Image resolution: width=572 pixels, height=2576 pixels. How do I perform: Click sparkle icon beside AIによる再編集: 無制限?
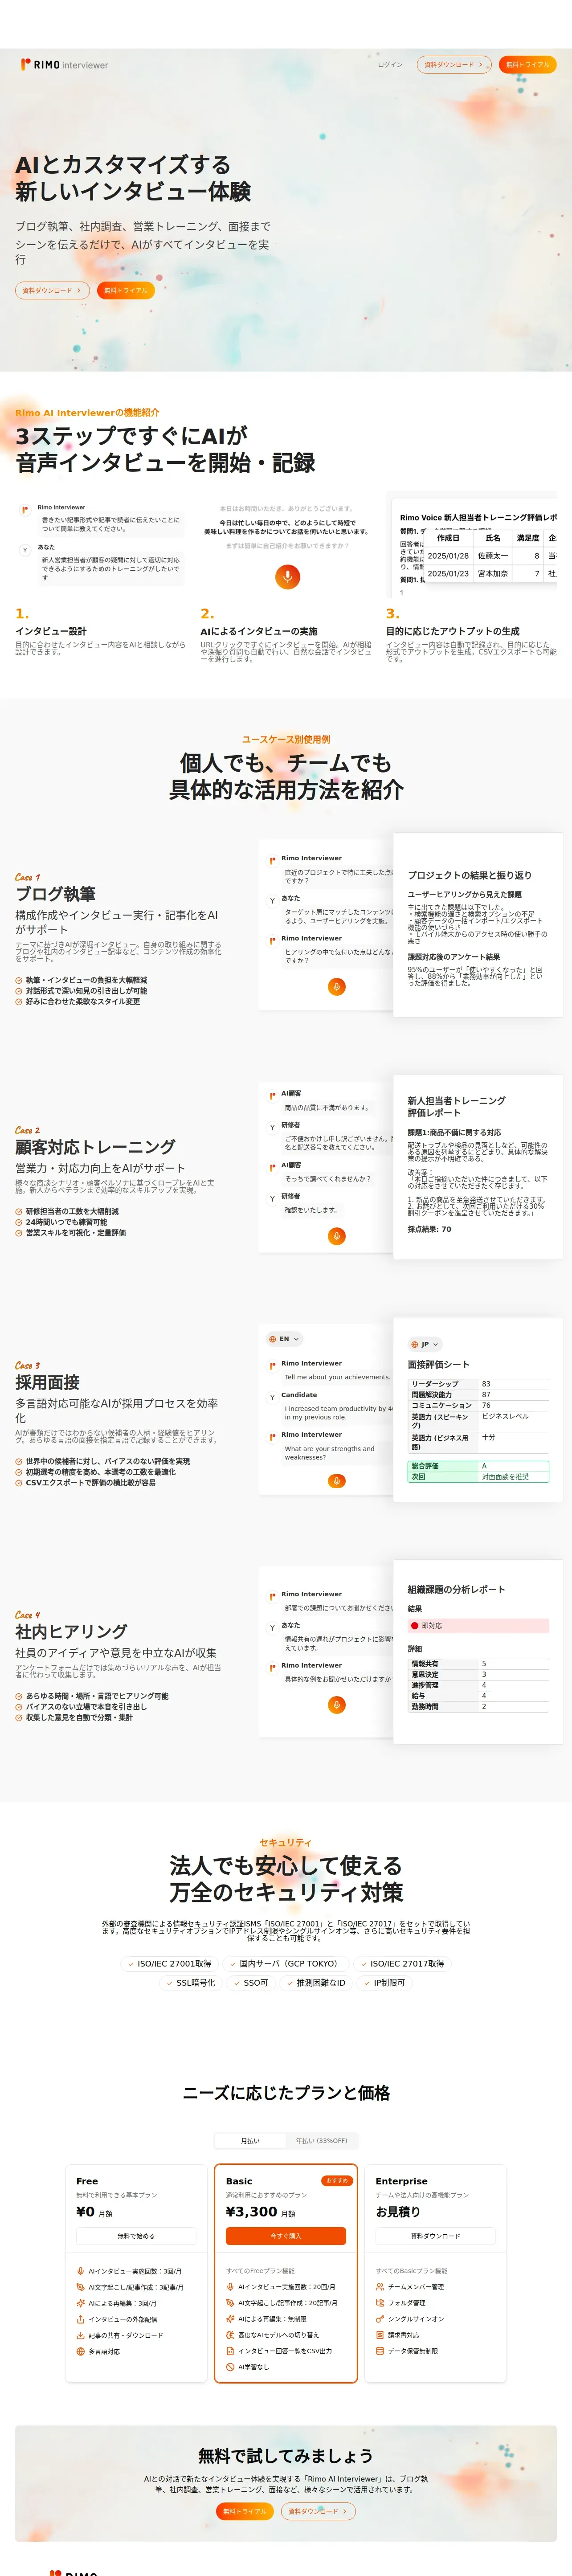click(x=230, y=2319)
